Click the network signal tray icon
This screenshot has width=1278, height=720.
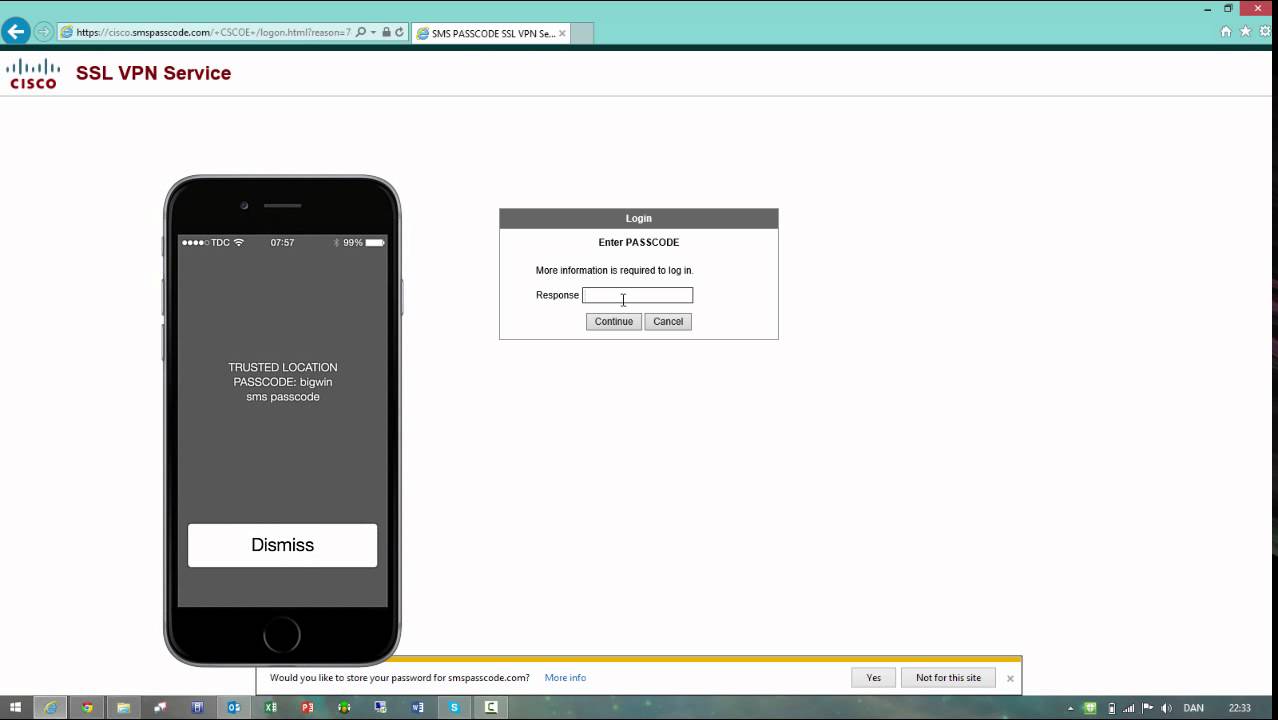(x=1129, y=708)
